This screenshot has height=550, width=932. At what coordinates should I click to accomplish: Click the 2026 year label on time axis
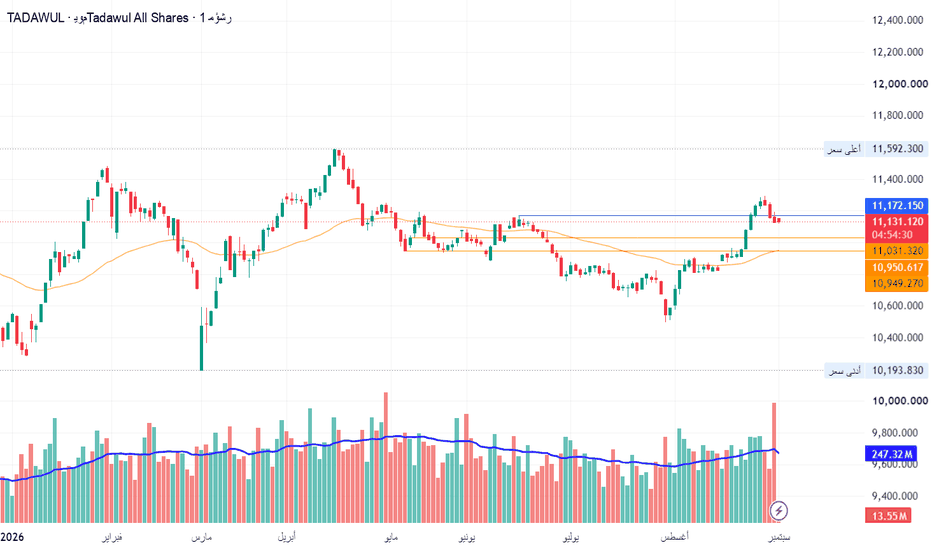[12, 538]
